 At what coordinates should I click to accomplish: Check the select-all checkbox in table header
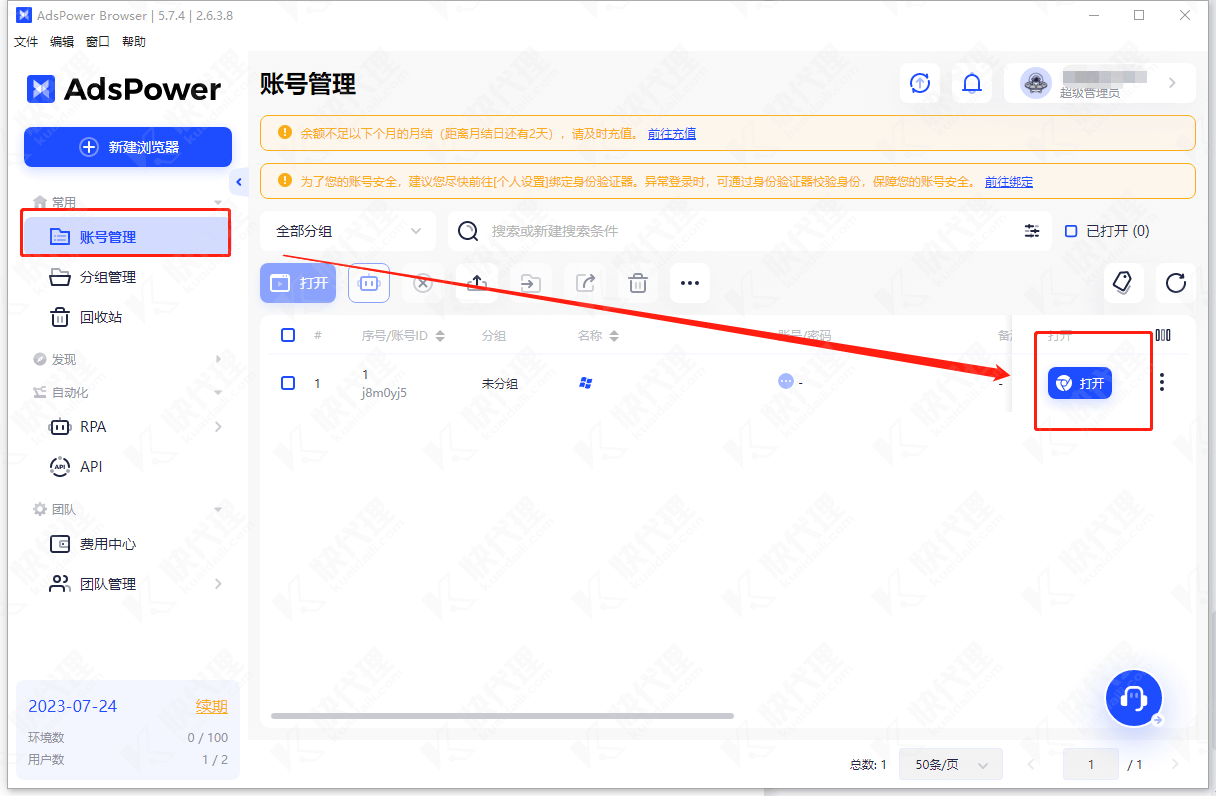coord(288,335)
